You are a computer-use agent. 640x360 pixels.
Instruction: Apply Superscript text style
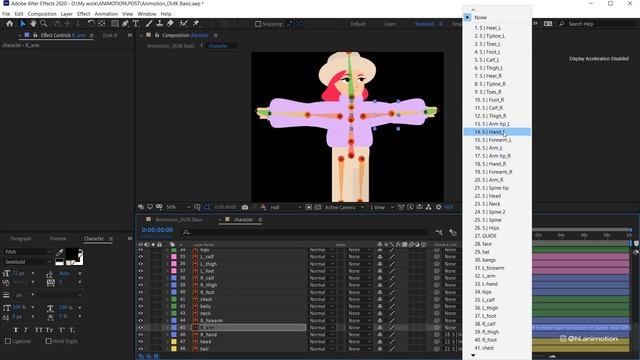(x=61, y=330)
